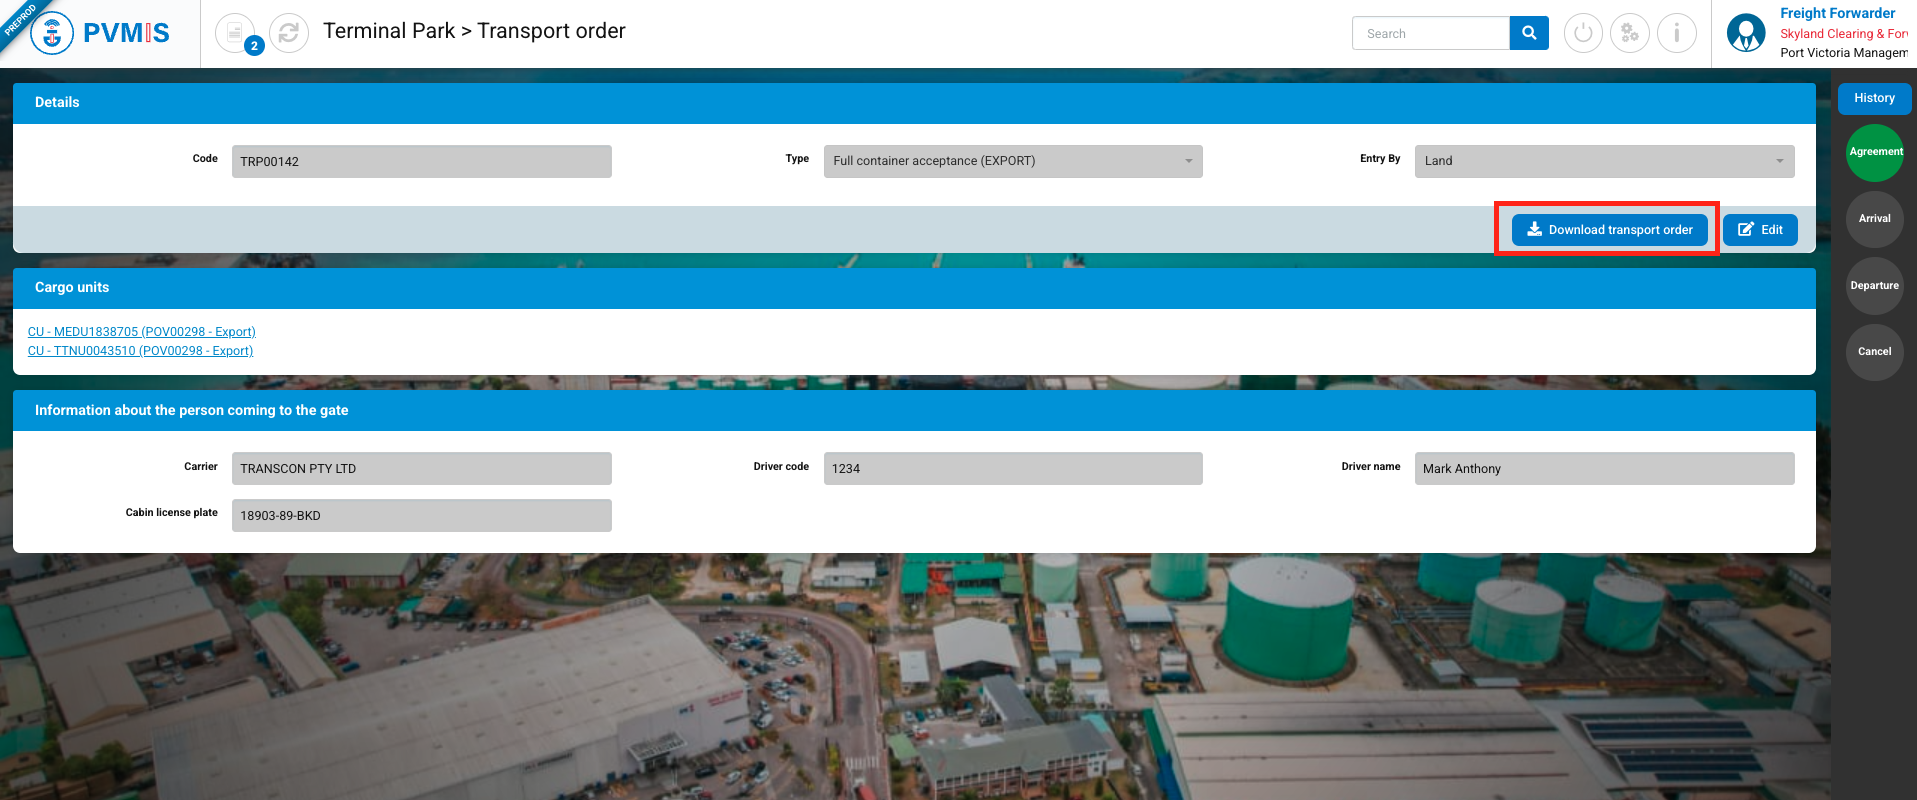Open the documents icon with badge 2
Screen dimensions: 1917x800
coord(236,33)
